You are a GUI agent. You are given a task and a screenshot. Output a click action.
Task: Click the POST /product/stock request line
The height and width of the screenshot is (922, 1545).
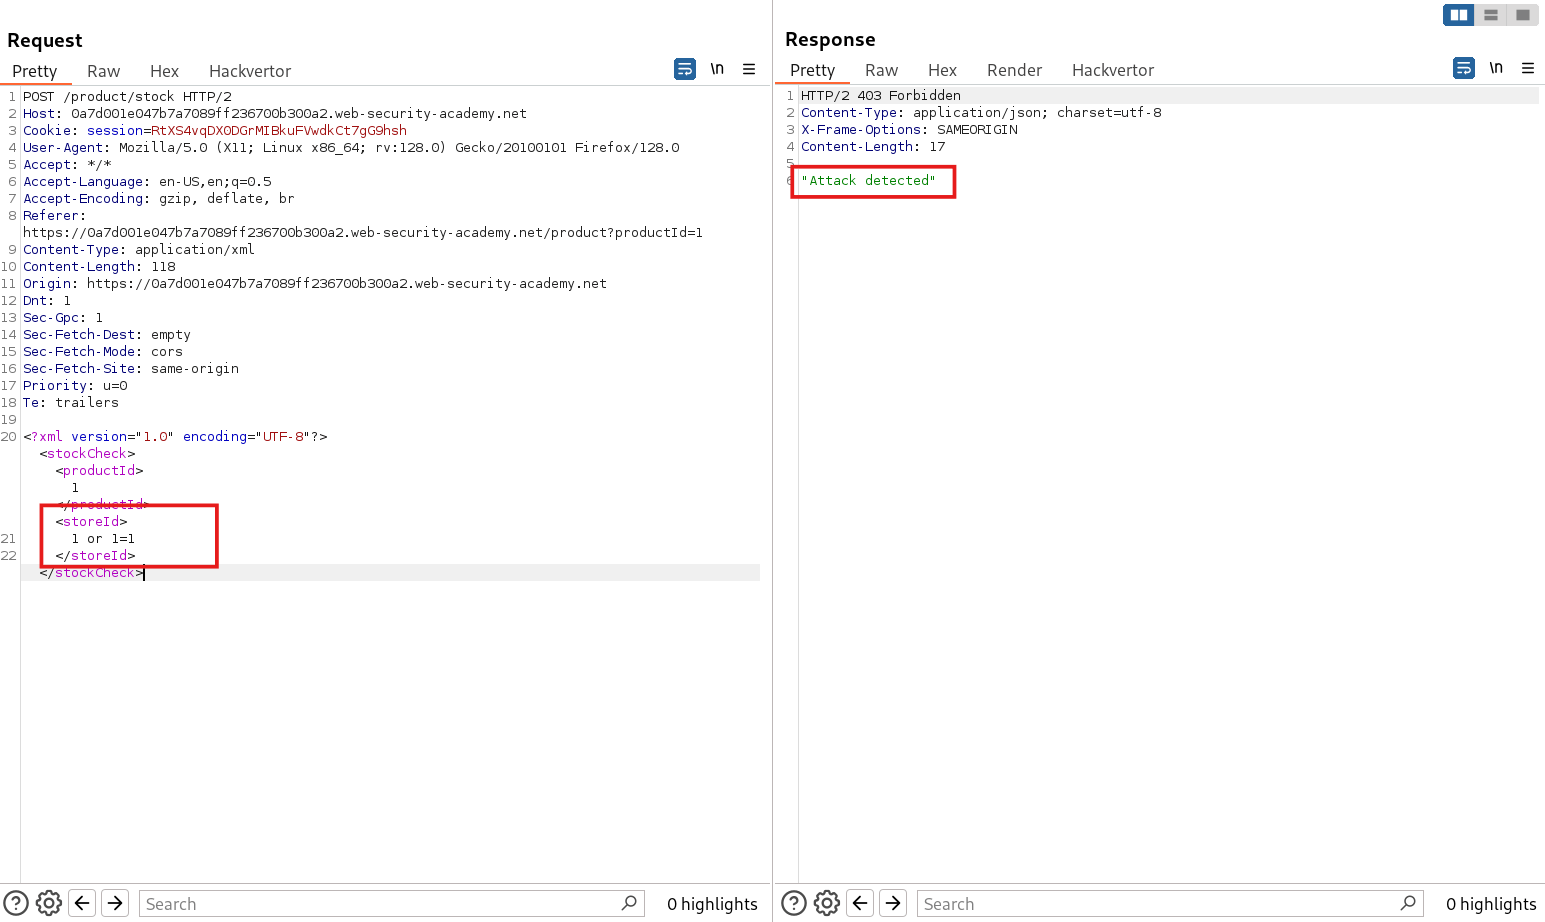pyautogui.click(x=127, y=96)
